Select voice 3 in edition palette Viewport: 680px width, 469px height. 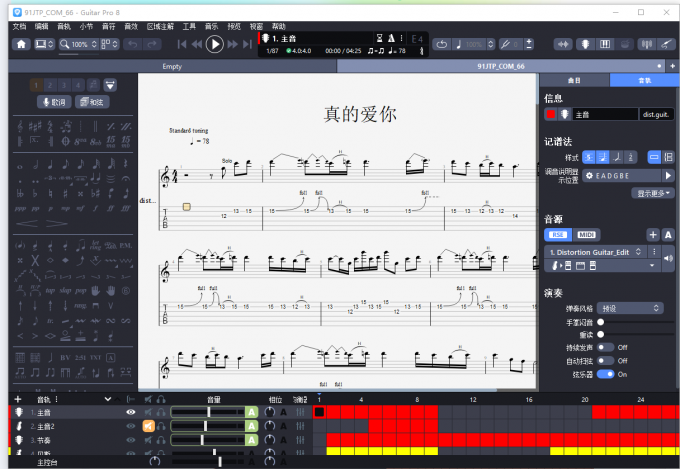64,85
